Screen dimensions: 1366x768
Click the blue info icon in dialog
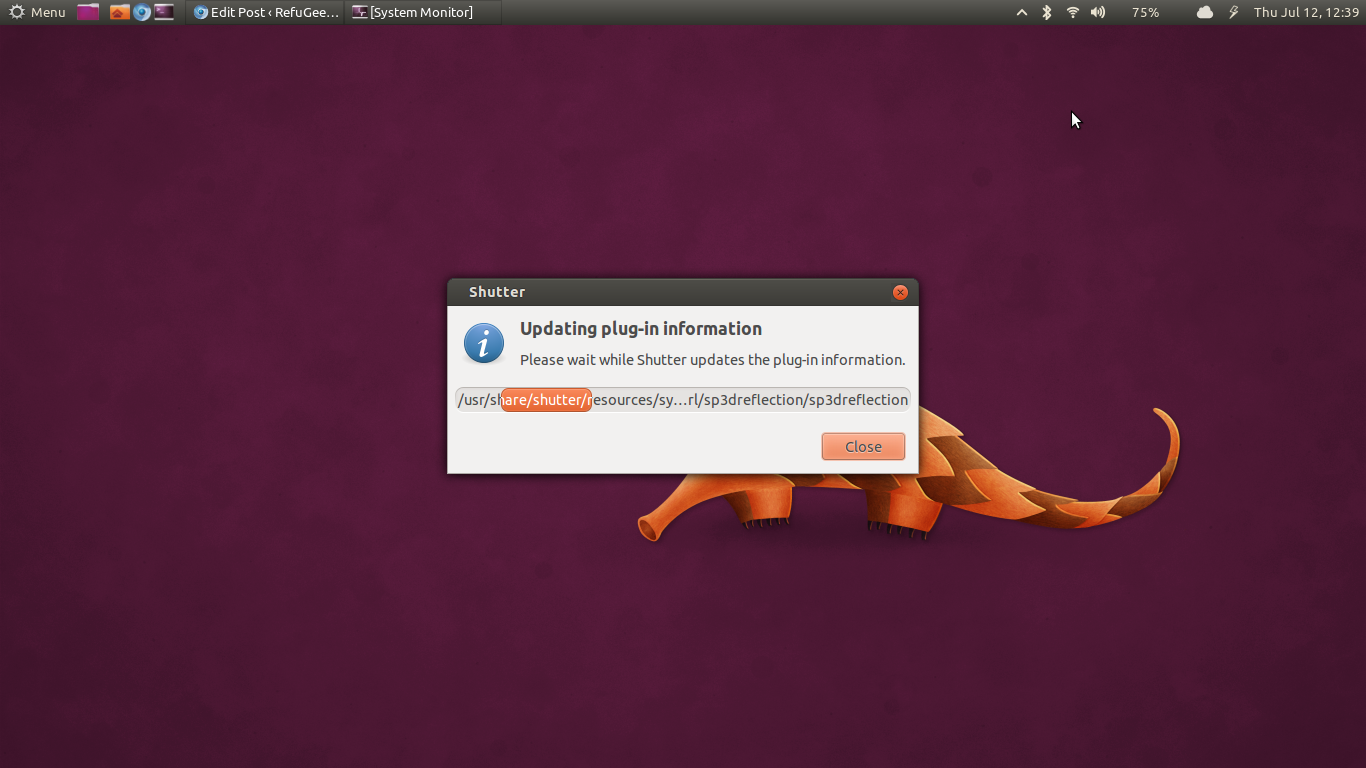coord(484,344)
